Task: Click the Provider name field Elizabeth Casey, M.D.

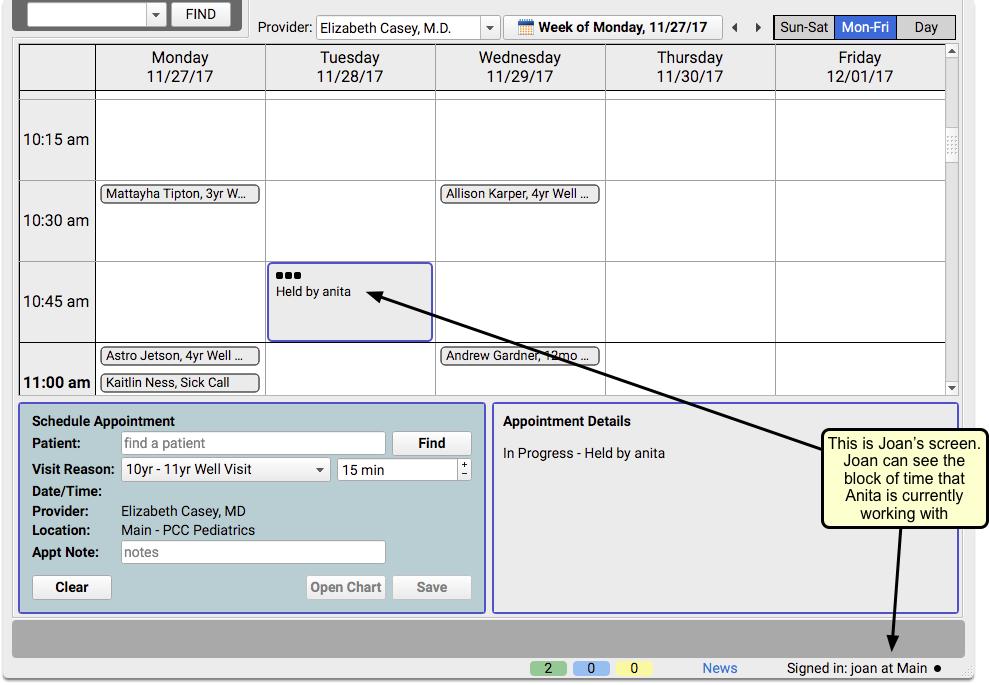Action: pos(399,28)
